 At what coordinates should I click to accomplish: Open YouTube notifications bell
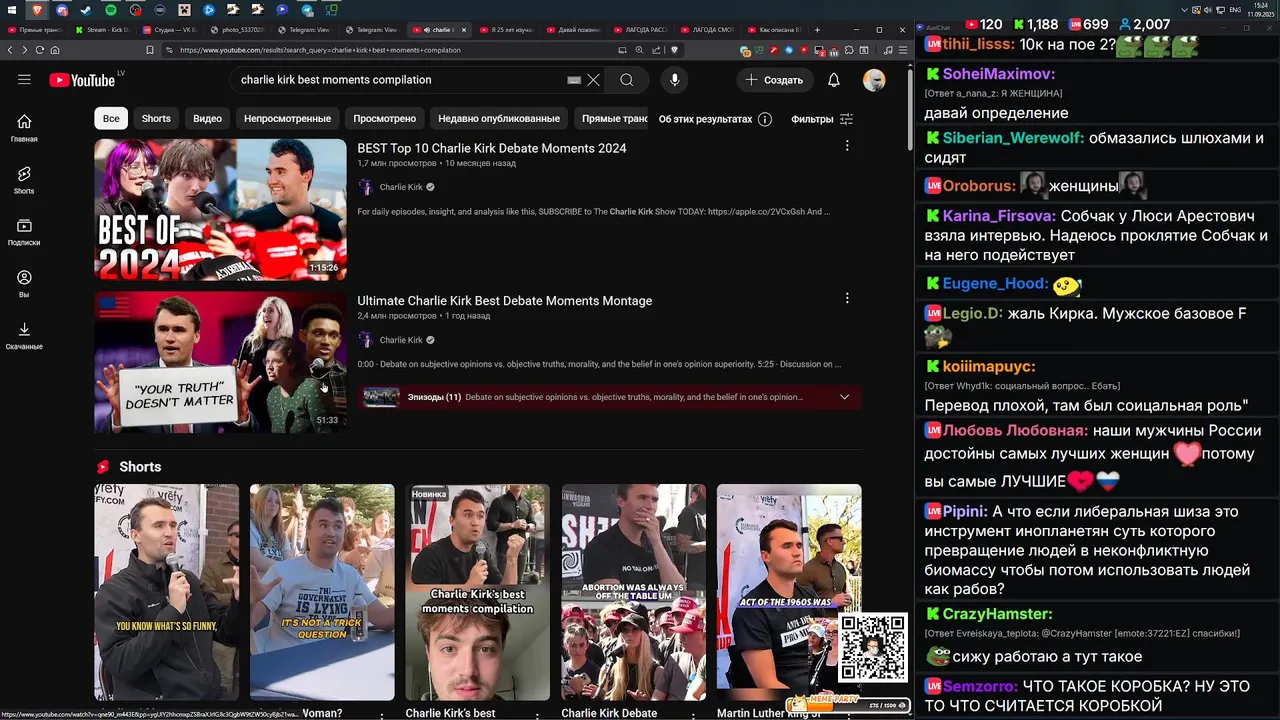833,80
